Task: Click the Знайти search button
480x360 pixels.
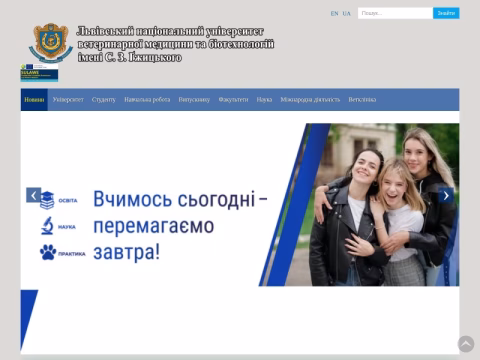Action: pos(446,13)
